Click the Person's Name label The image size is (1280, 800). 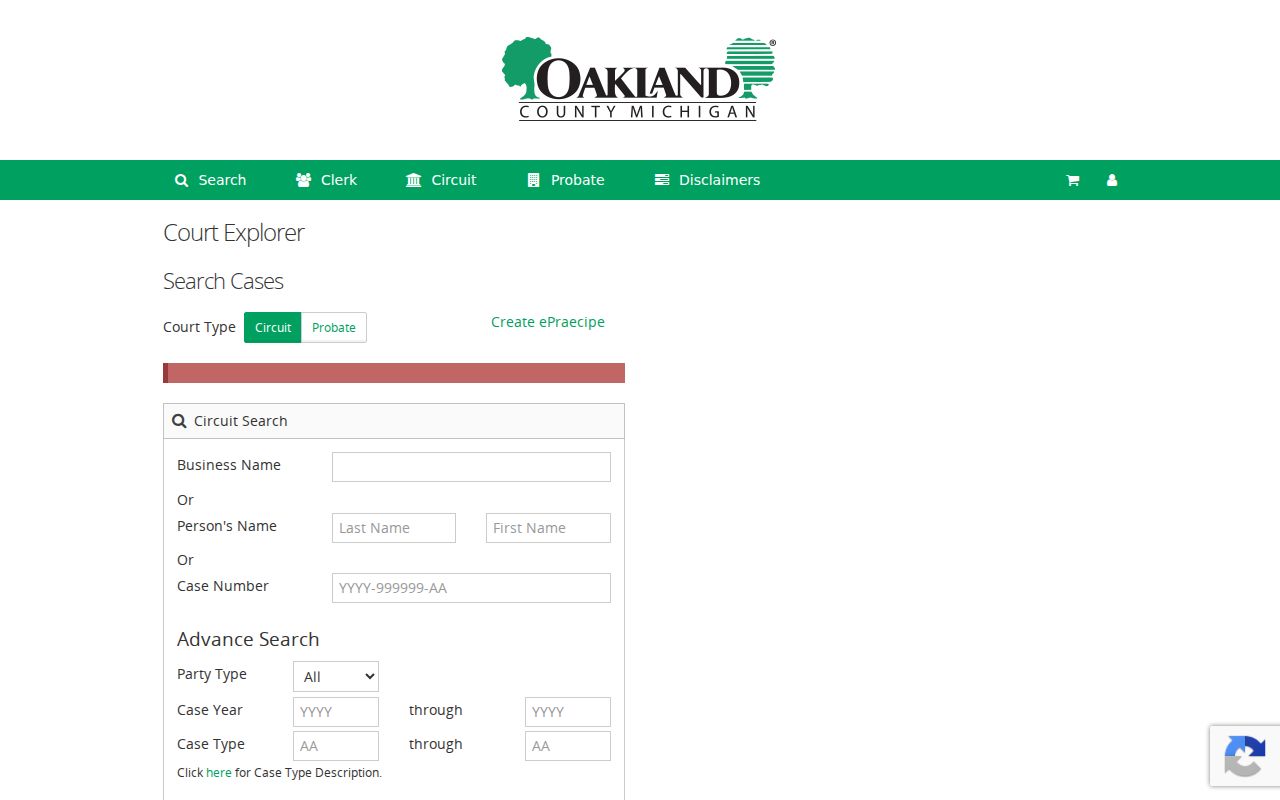[227, 526]
